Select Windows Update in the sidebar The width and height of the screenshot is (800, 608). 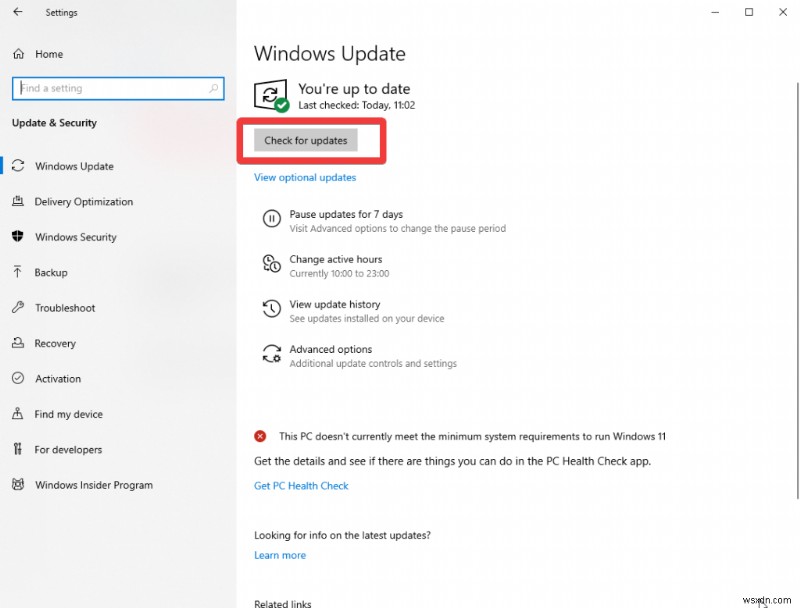[x=74, y=166]
